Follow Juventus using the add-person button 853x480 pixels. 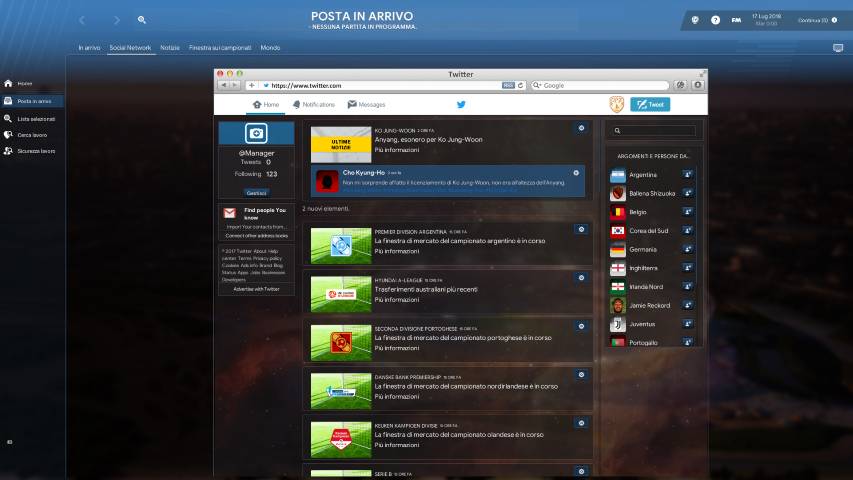click(x=688, y=324)
